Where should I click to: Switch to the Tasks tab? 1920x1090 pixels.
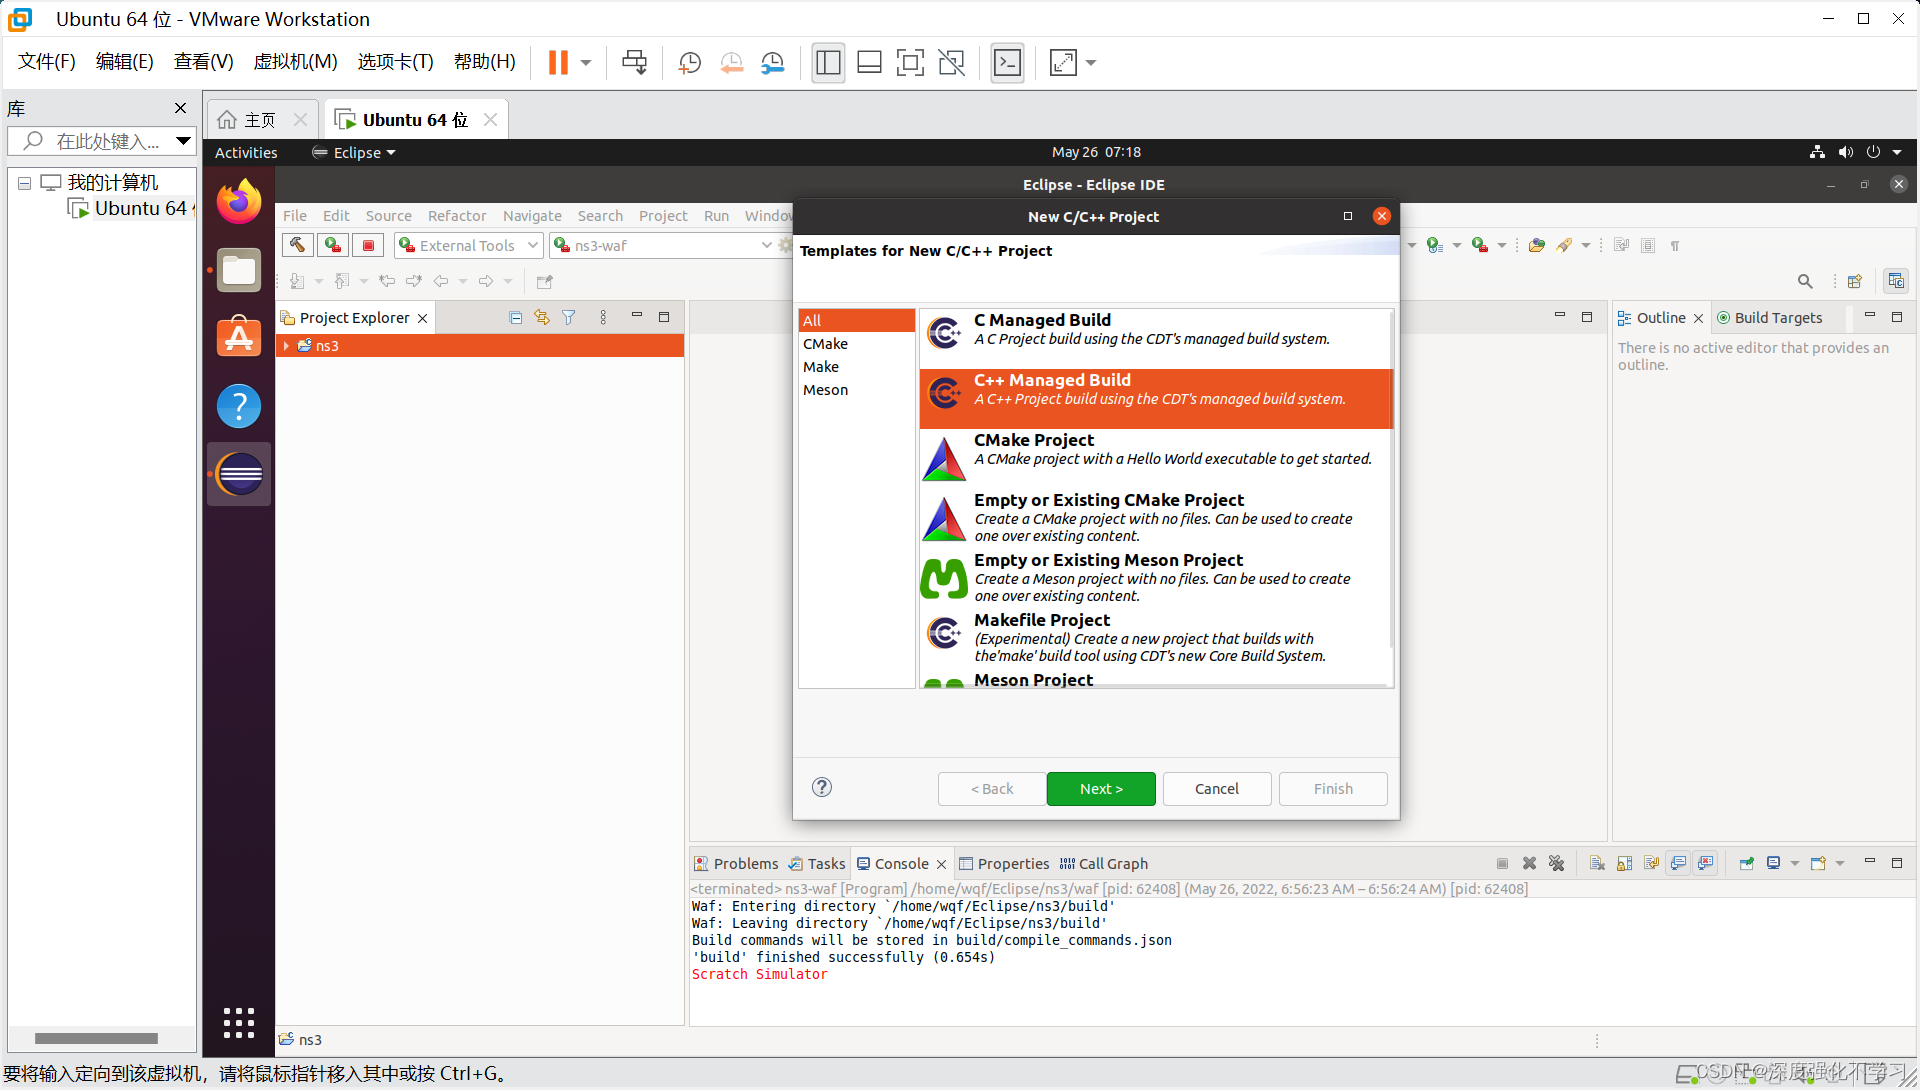[817, 864]
